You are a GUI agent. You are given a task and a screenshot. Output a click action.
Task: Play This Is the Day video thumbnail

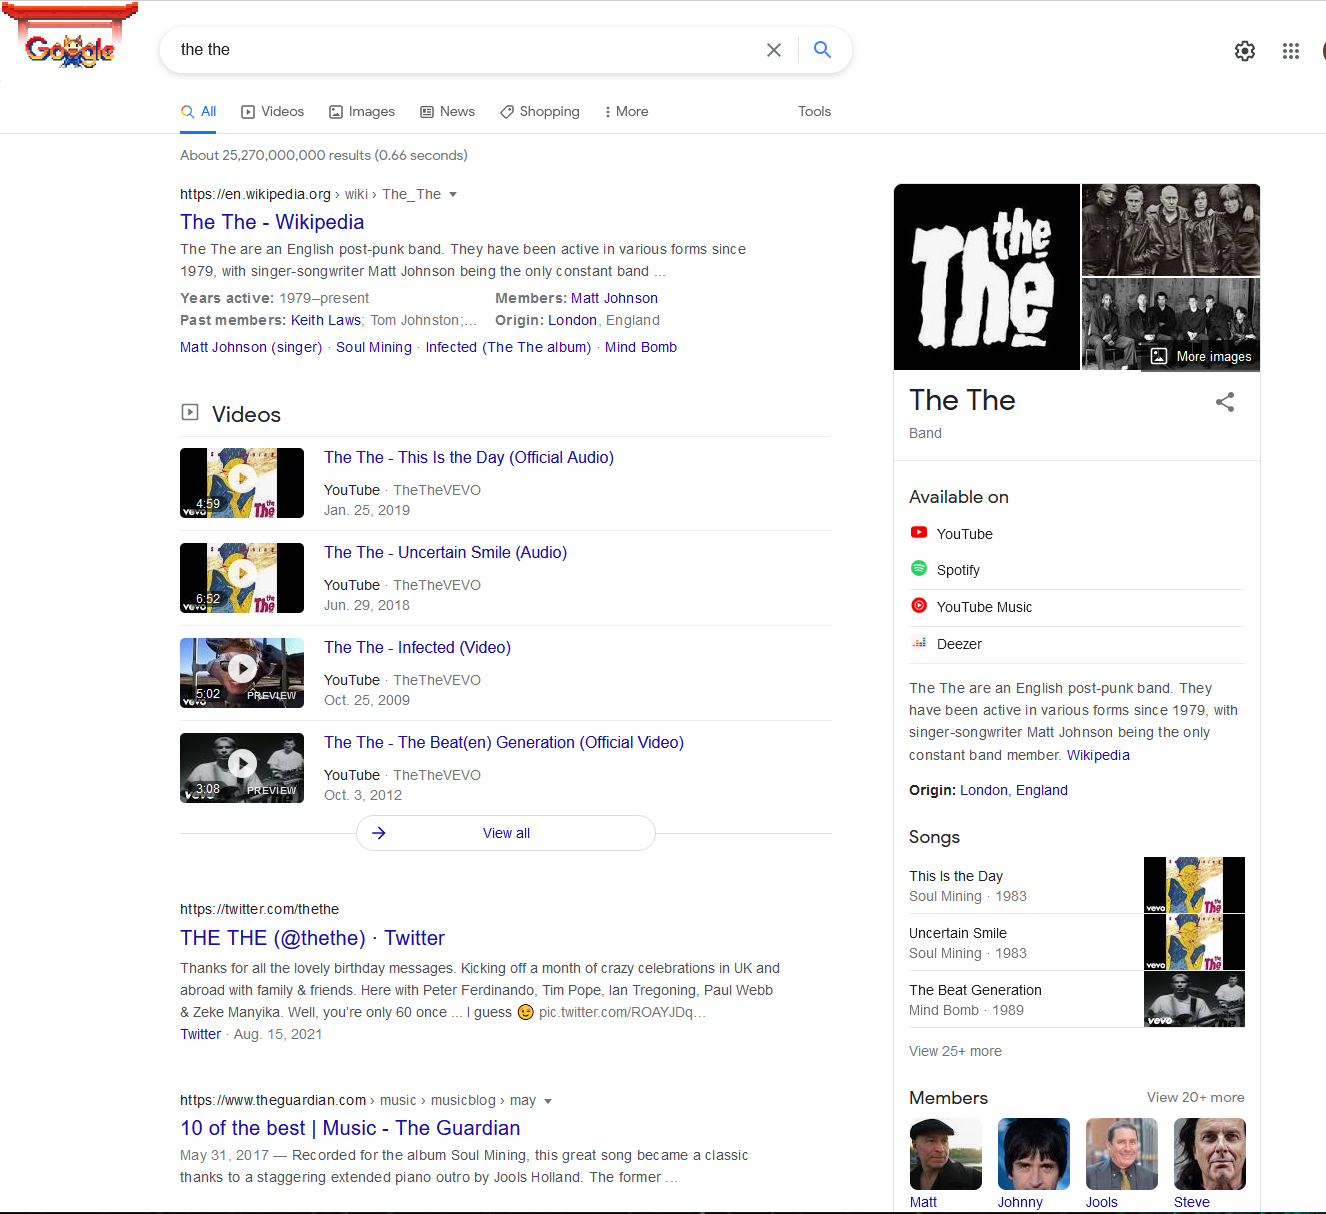(x=242, y=483)
